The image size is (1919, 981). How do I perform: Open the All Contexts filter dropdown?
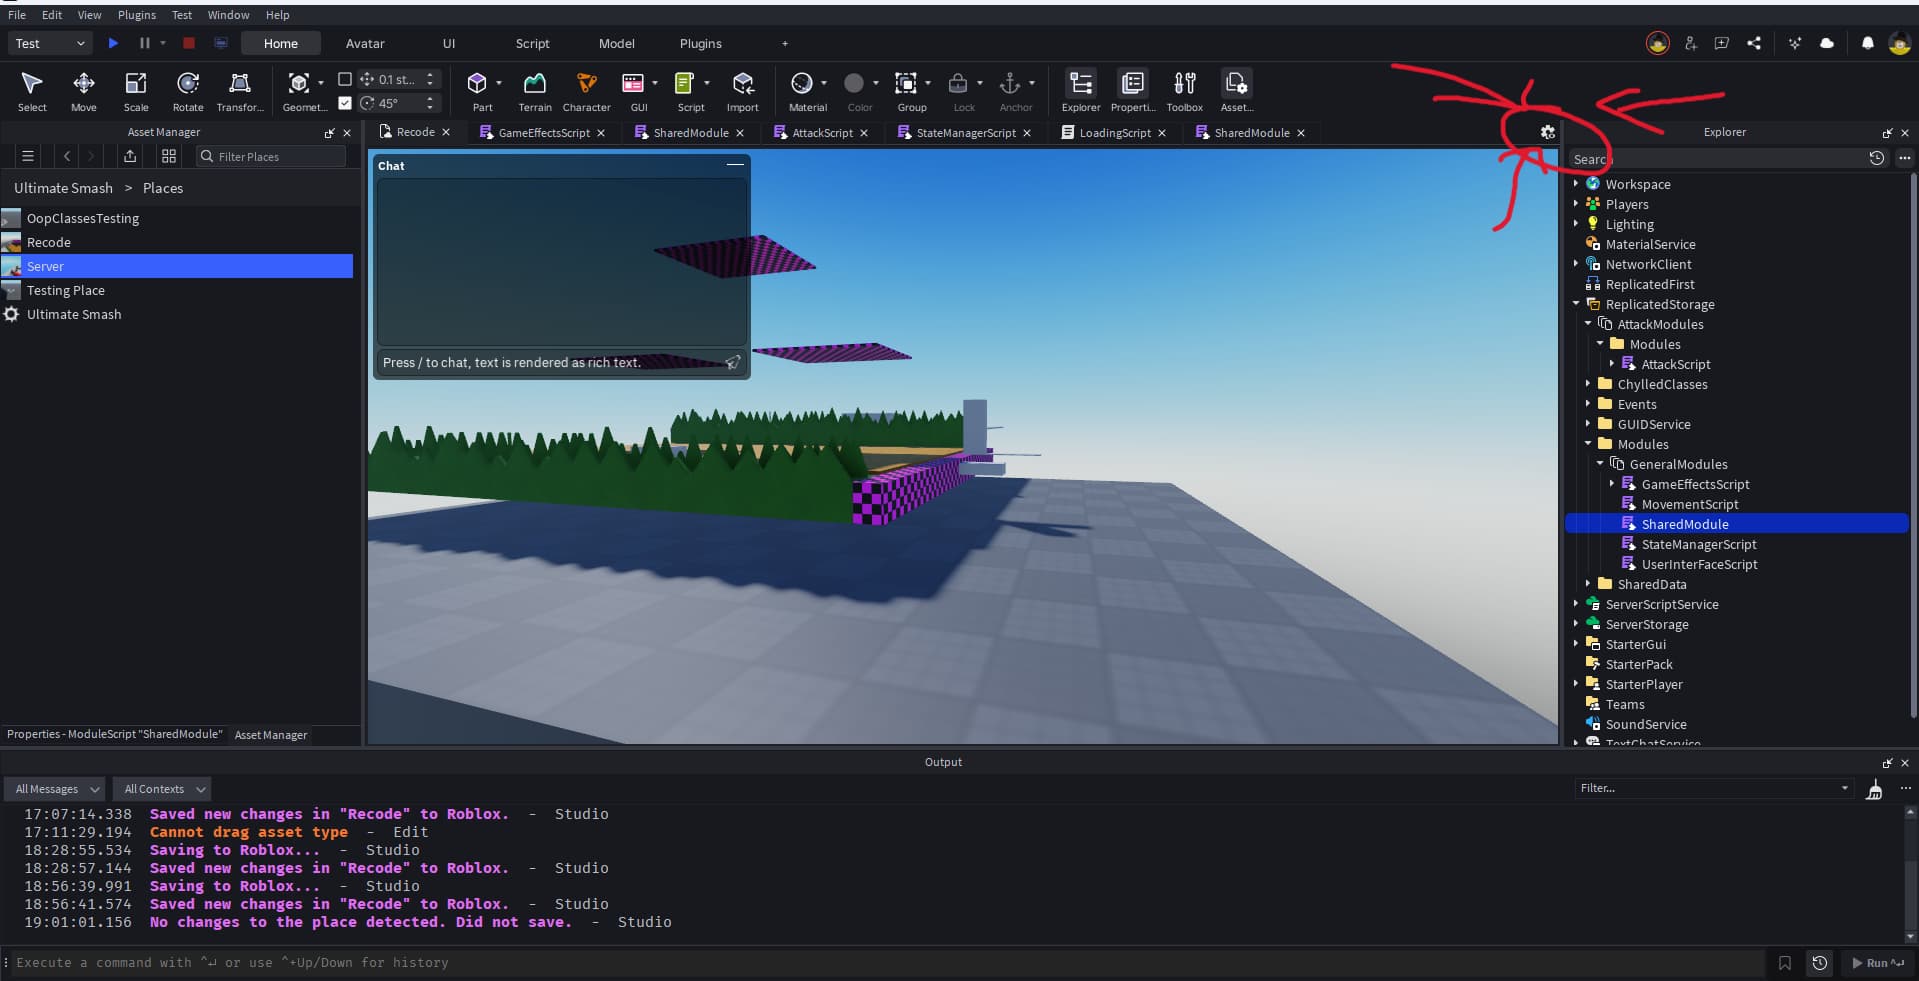[x=162, y=789]
